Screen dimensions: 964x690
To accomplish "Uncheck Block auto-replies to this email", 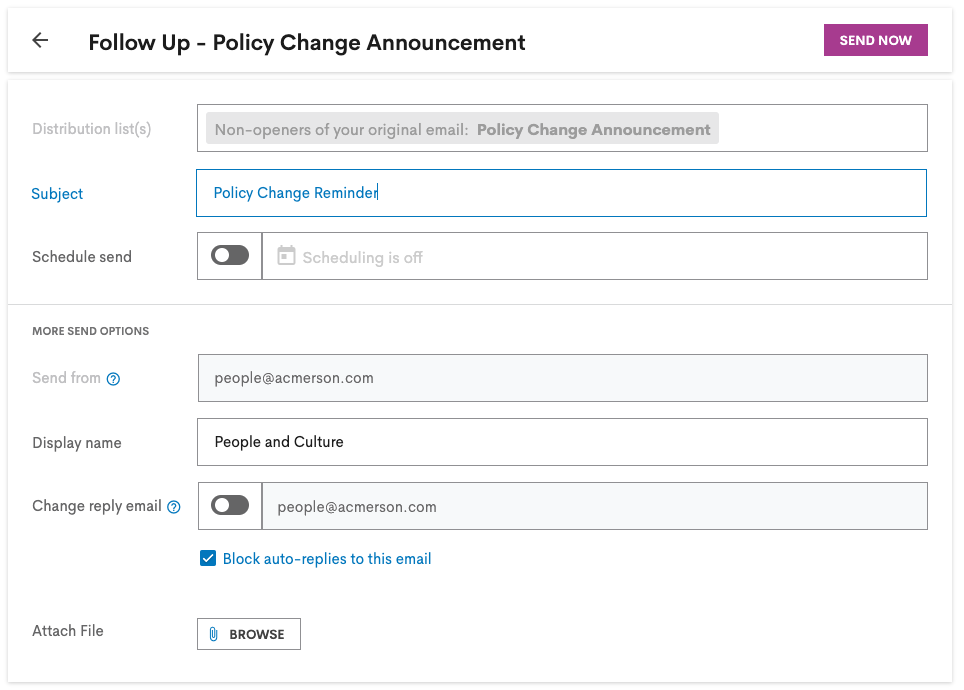I will coord(208,558).
